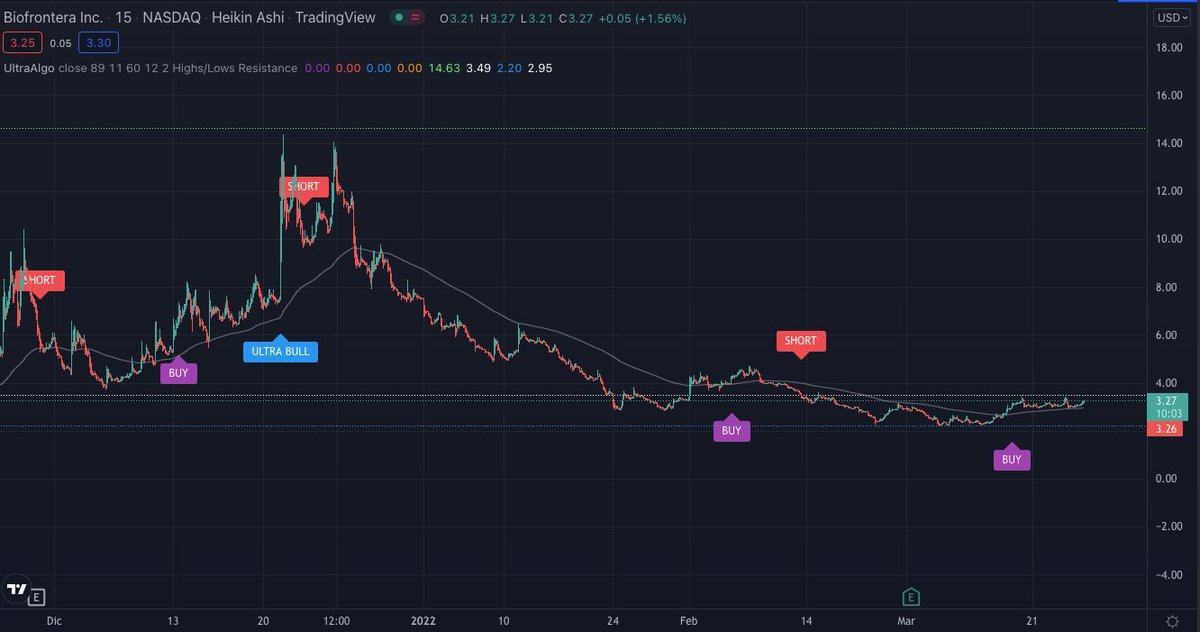Image resolution: width=1200 pixels, height=632 pixels.
Task: Click the 0.05 spread value
Action: 60,43
